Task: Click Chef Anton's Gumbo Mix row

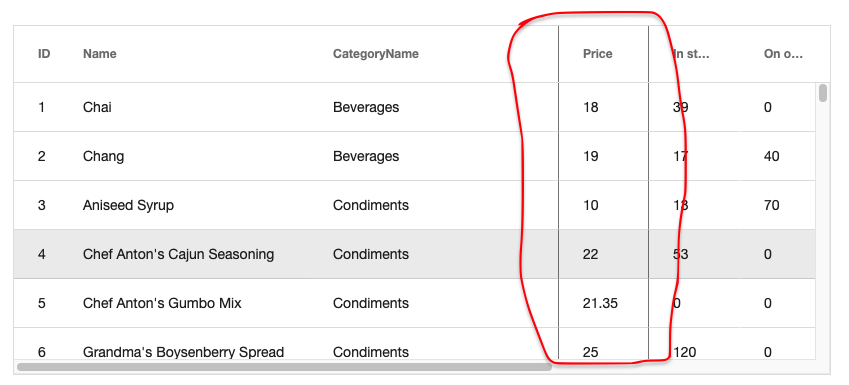Action: pos(414,303)
